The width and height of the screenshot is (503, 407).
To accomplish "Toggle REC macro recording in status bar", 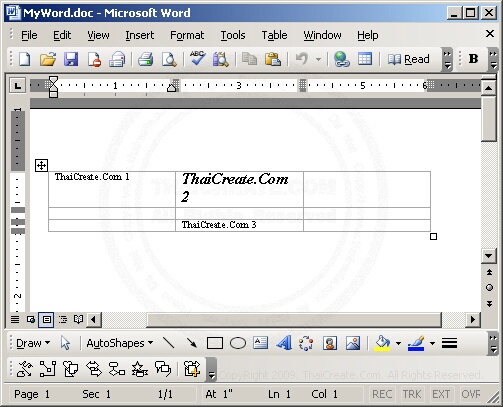I will [382, 394].
